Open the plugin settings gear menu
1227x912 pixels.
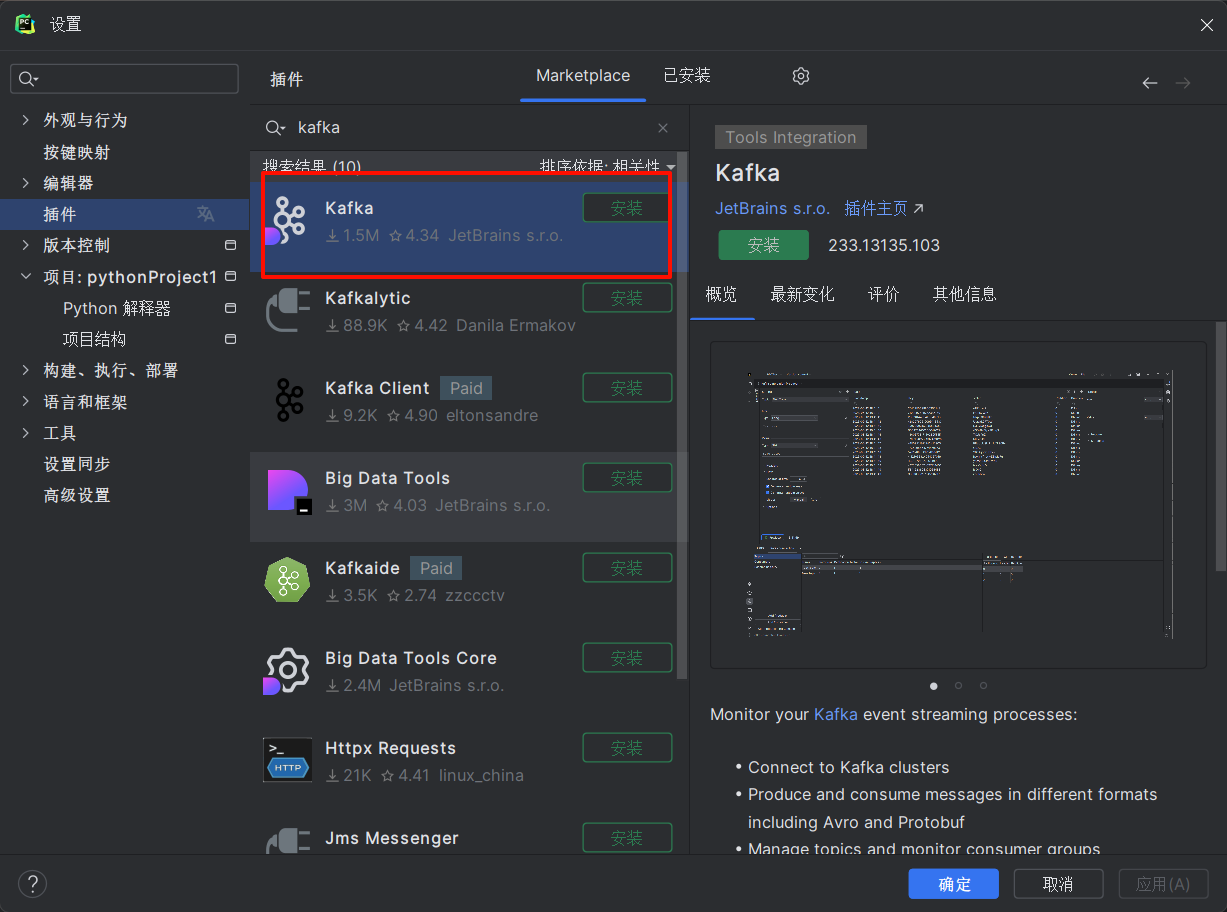[x=801, y=76]
